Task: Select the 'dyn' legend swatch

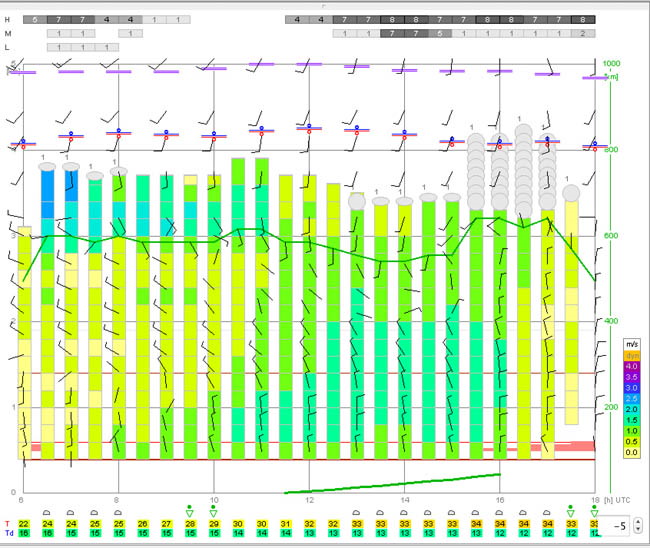Action: click(632, 356)
